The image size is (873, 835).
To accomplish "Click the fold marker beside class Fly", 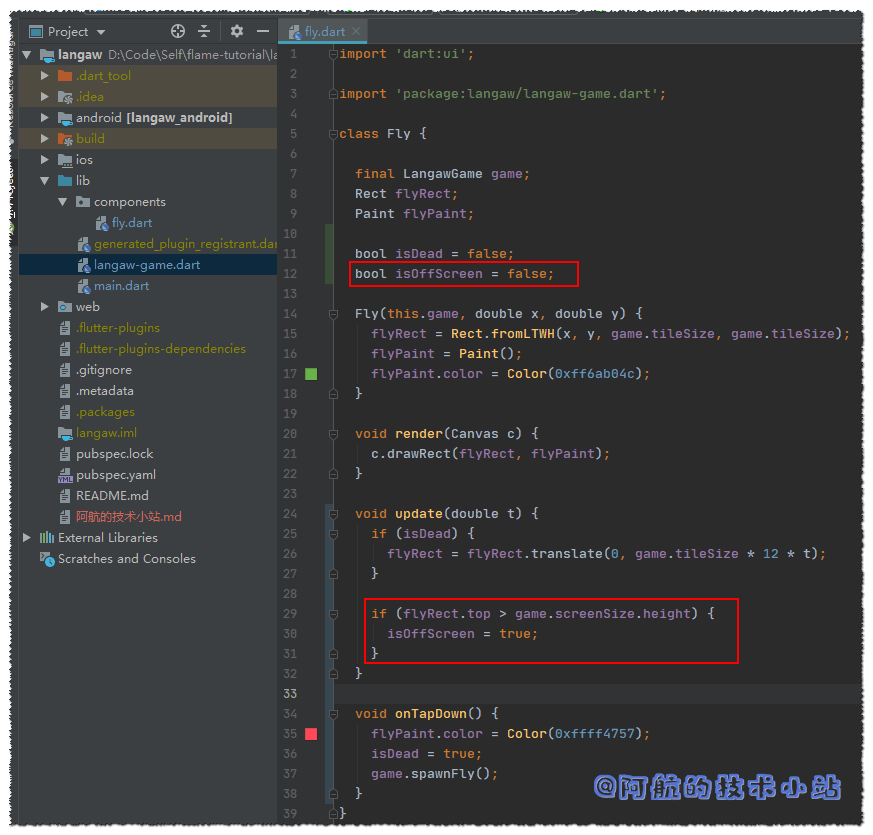I will pos(333,134).
